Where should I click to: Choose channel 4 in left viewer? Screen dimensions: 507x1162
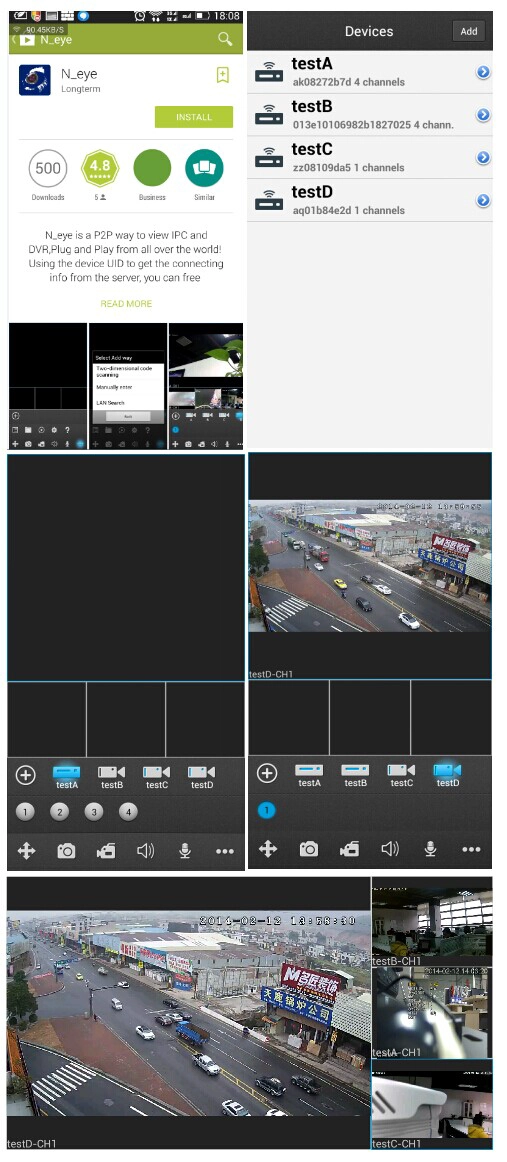(128, 812)
